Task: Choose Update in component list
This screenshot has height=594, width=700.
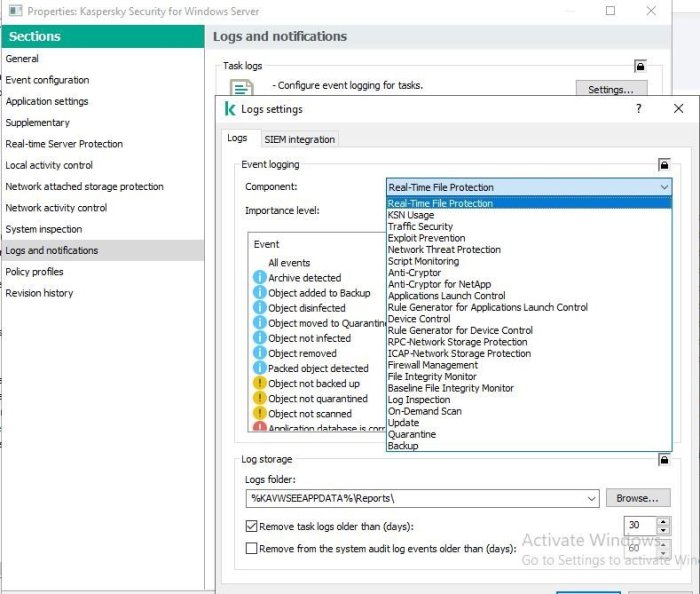Action: point(529,423)
